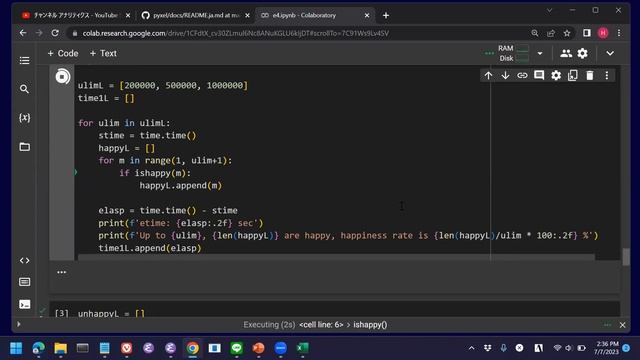
Task: Open File Explorer from taskbar
Action: [60, 348]
